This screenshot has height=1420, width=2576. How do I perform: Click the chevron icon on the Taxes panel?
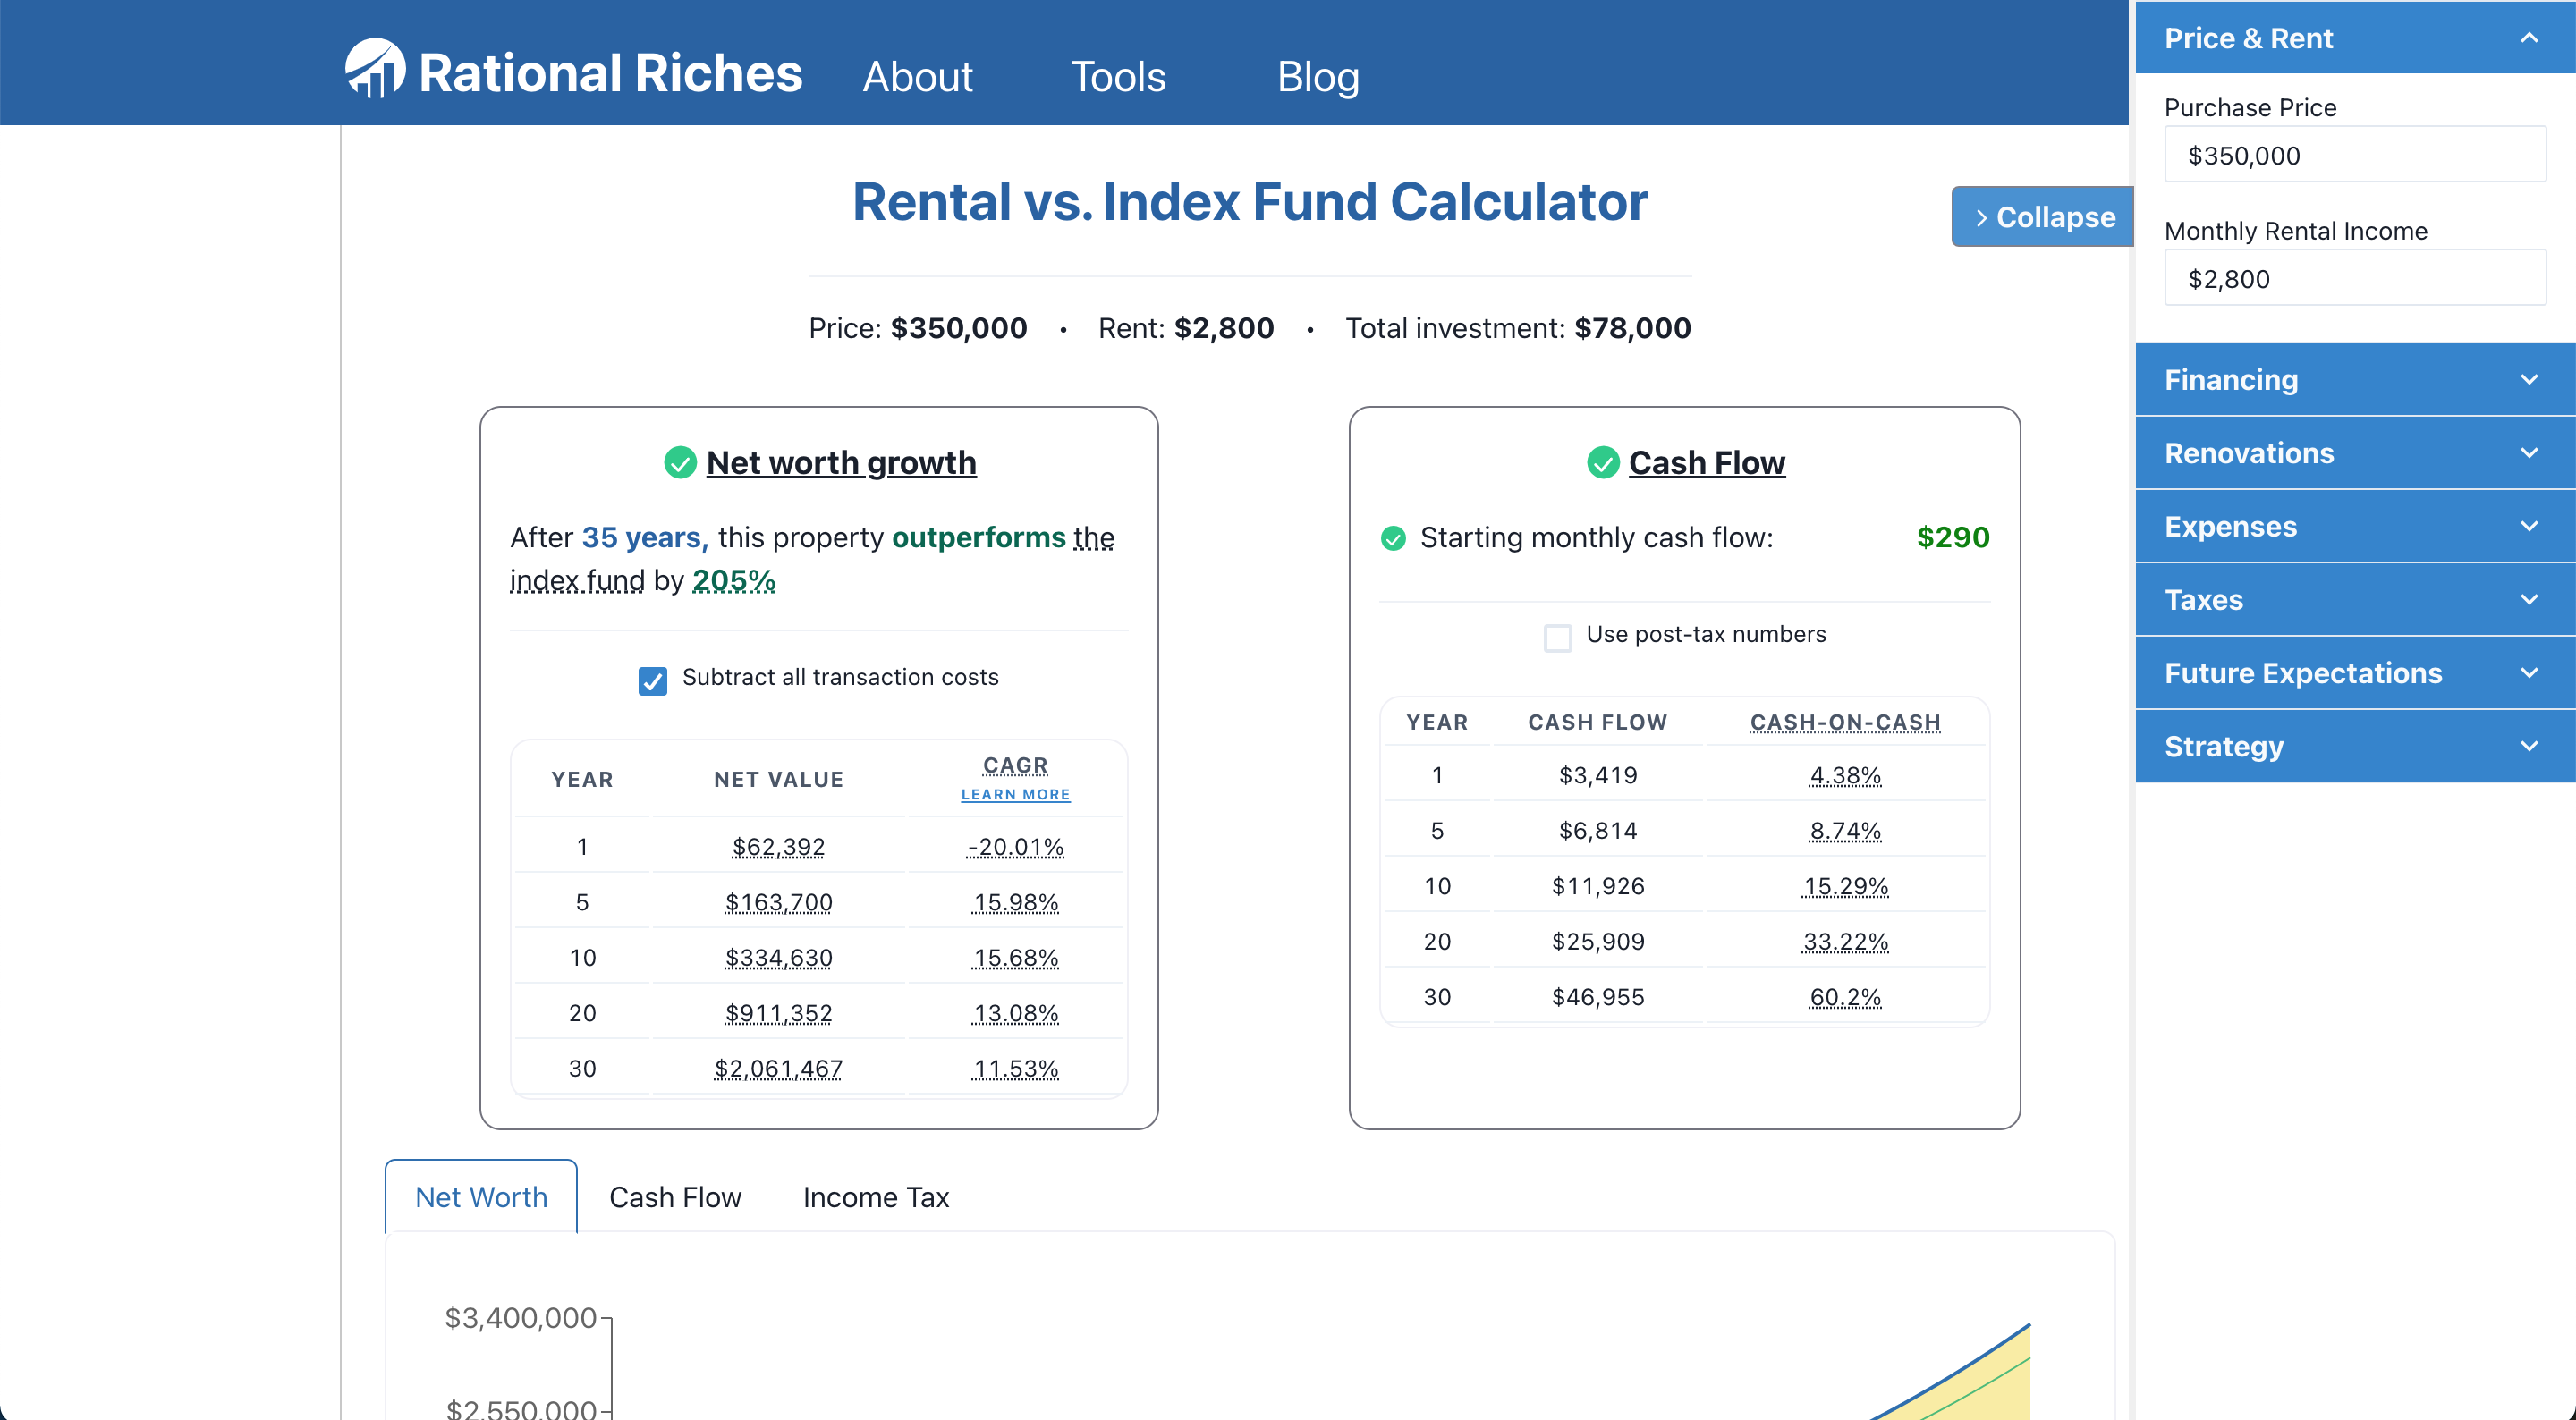point(2529,599)
